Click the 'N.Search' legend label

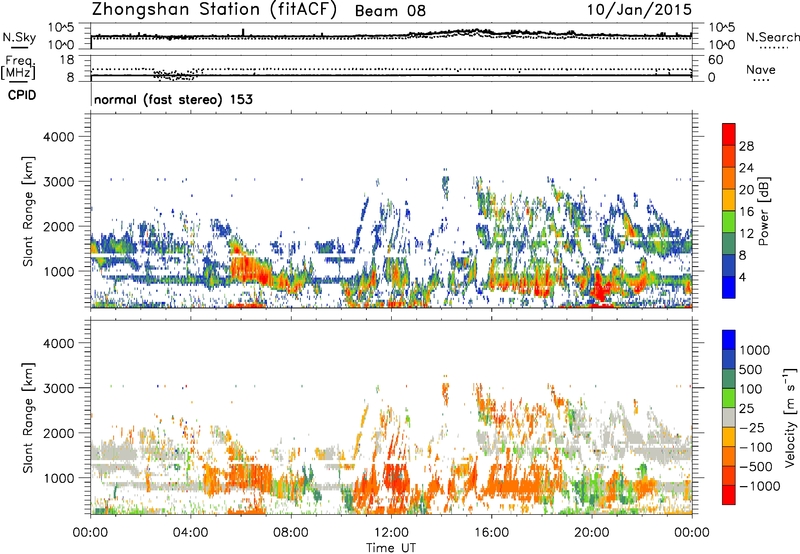pyautogui.click(x=772, y=37)
